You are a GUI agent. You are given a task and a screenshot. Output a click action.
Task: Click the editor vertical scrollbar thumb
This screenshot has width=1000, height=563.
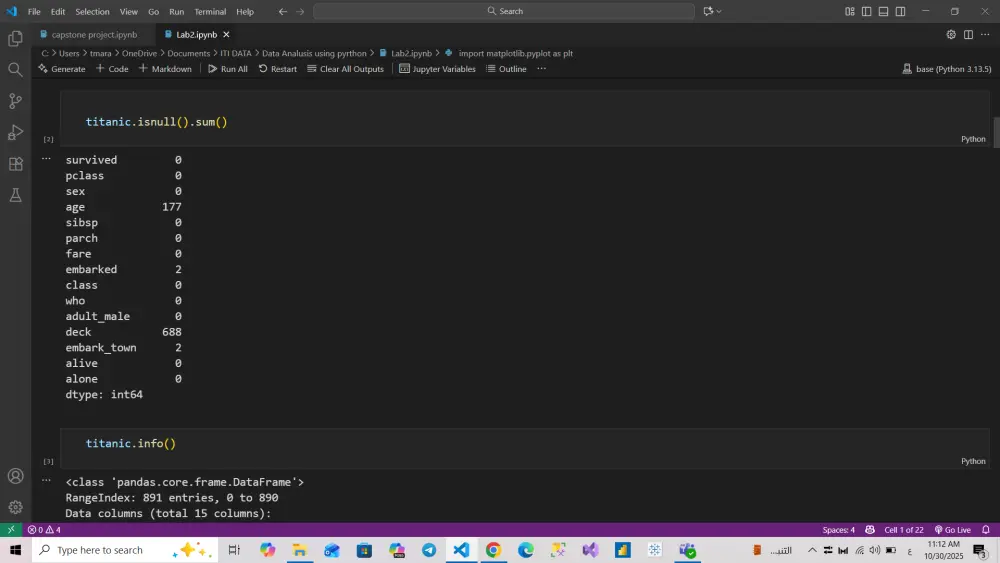(x=996, y=132)
